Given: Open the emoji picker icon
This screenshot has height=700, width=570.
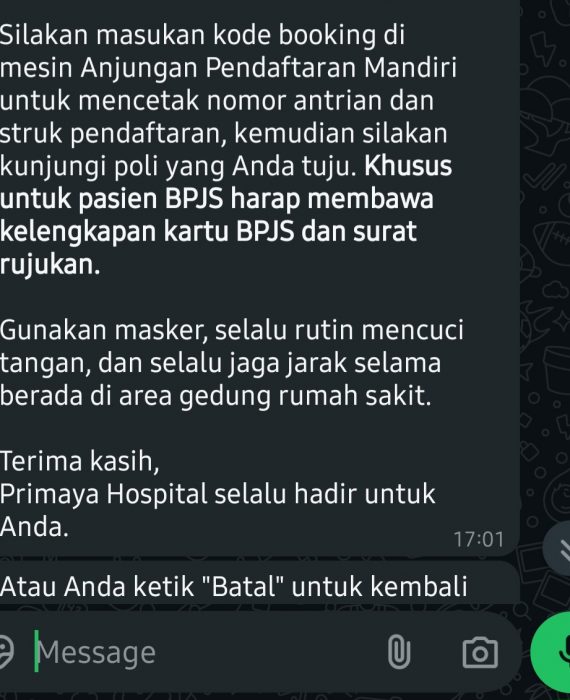Looking at the screenshot, I should point(5,652).
